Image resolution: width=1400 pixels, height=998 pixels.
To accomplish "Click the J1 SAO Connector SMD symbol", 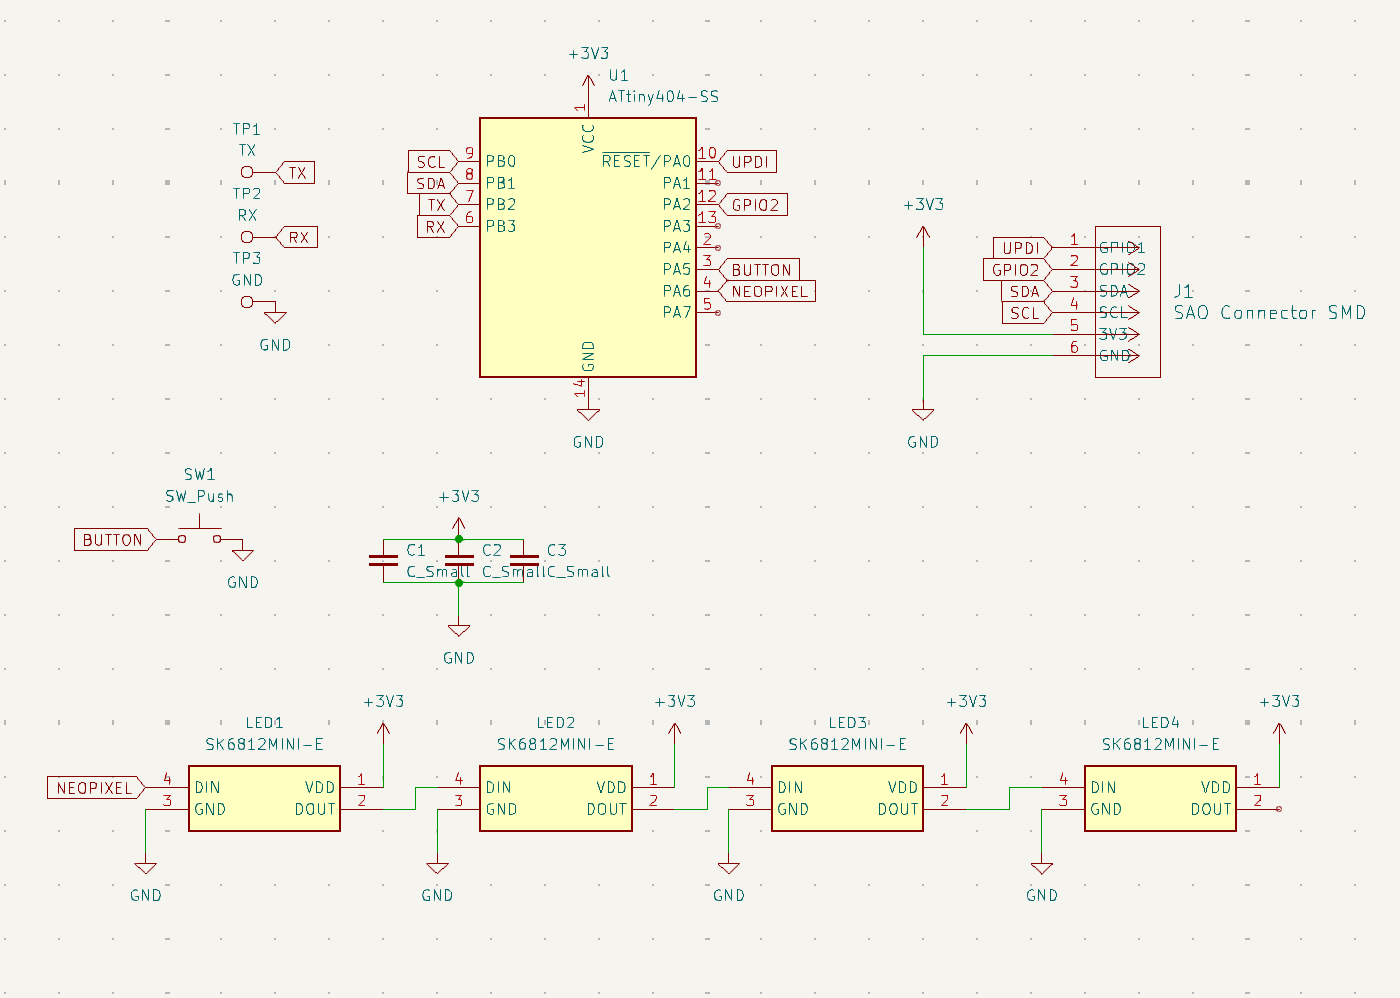I will [x=1128, y=300].
